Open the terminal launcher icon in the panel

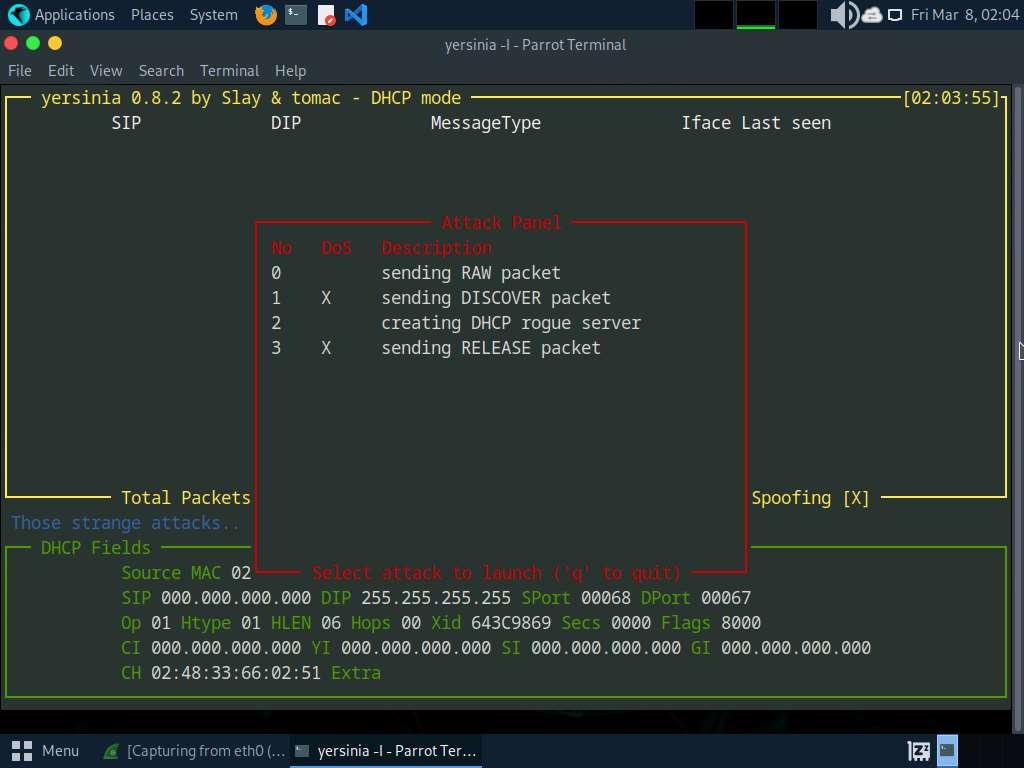295,15
